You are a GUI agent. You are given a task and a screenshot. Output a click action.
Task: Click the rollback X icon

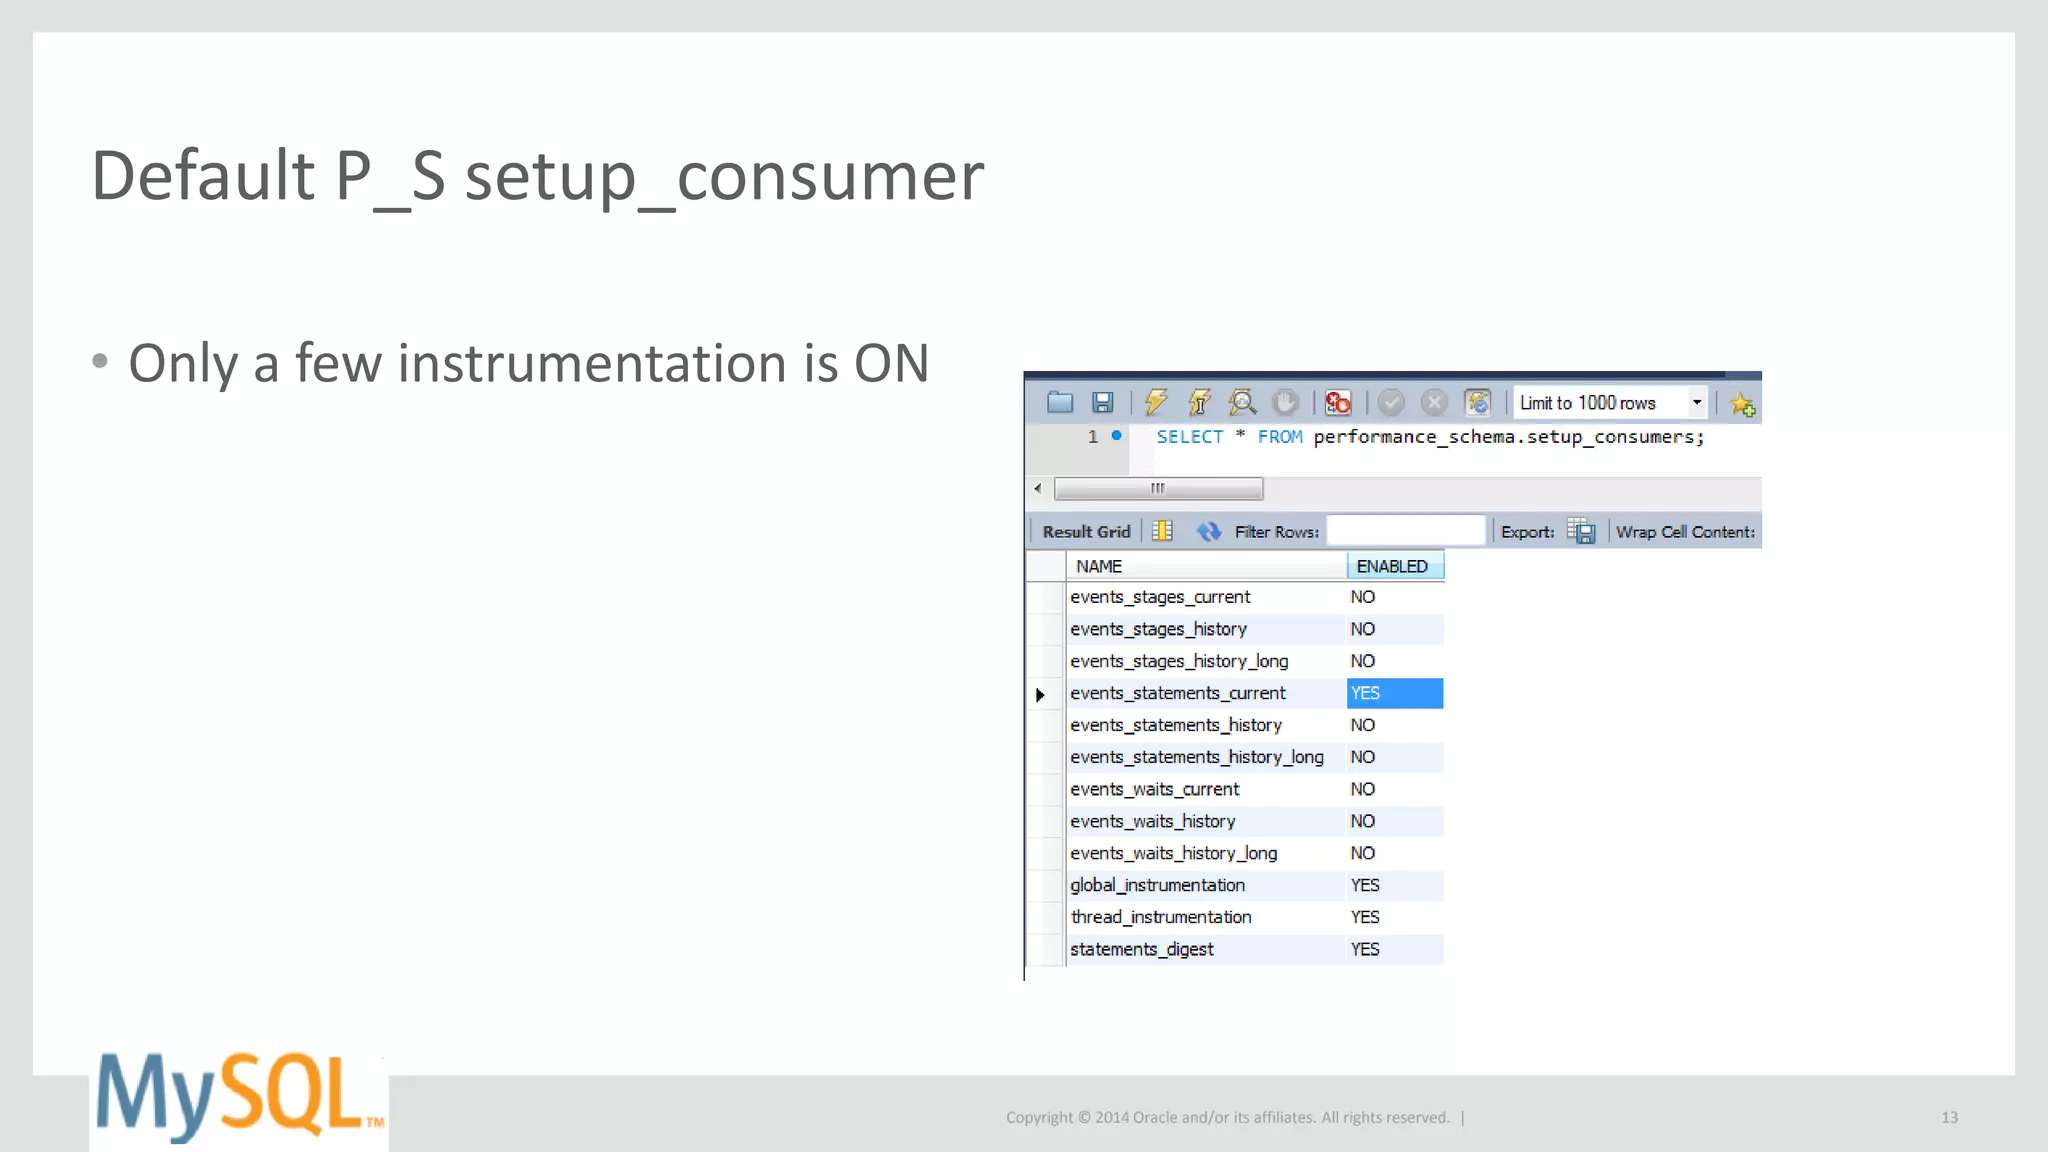[1434, 403]
